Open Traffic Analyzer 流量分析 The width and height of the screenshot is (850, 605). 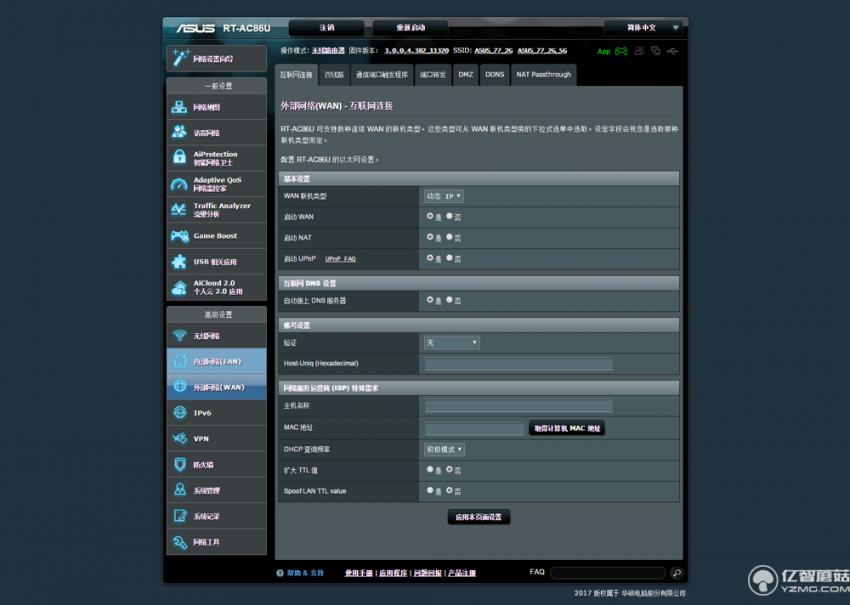[213, 209]
